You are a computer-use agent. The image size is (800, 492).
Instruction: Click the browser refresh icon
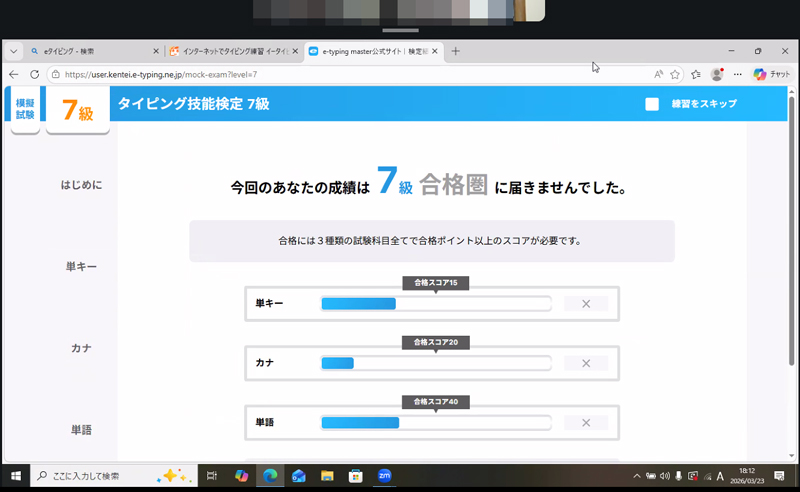click(x=34, y=74)
